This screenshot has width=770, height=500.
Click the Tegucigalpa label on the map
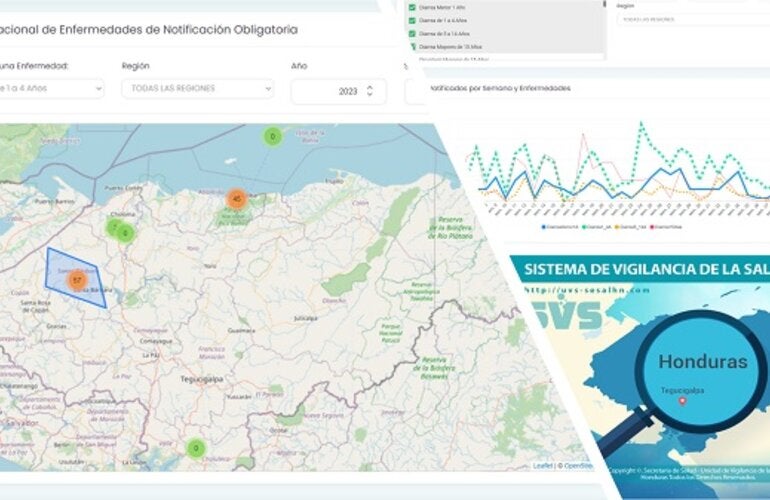pyautogui.click(x=202, y=379)
